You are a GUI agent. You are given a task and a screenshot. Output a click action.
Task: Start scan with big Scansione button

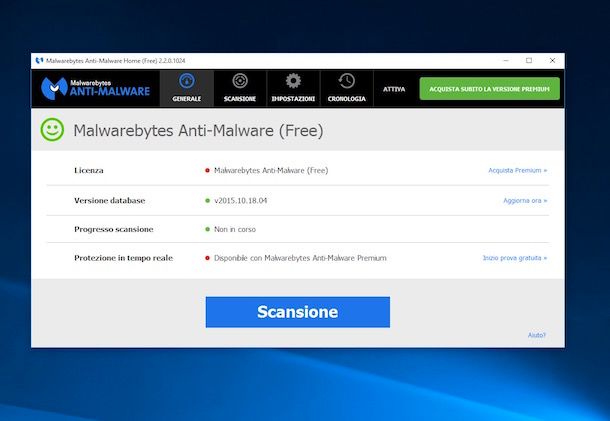tap(298, 312)
